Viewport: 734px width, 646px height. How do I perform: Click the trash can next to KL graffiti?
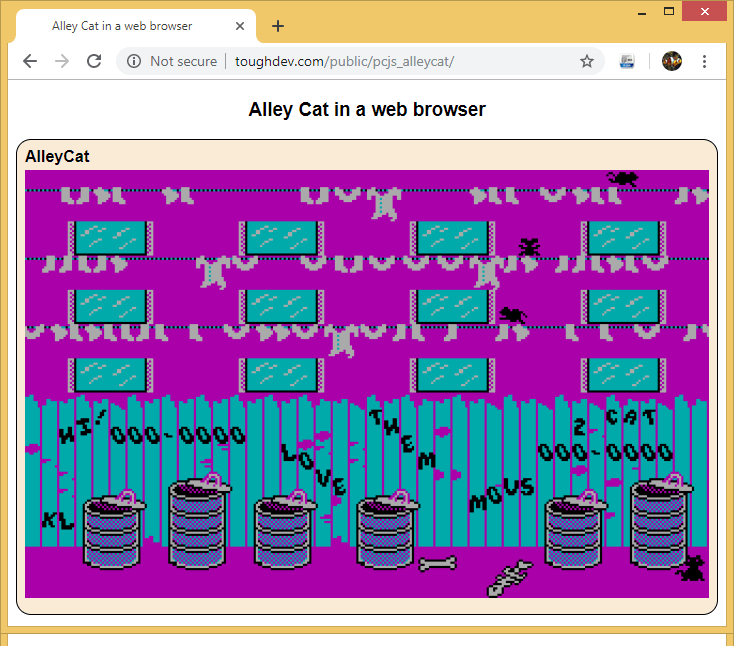coord(114,529)
